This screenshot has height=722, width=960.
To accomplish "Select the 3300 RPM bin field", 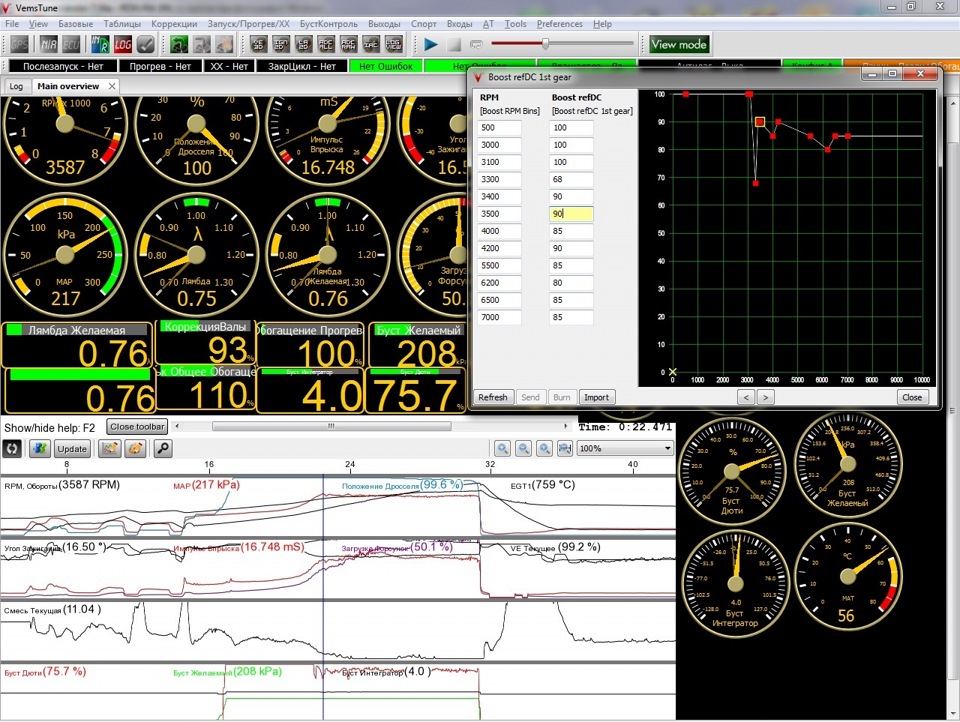I will click(499, 178).
